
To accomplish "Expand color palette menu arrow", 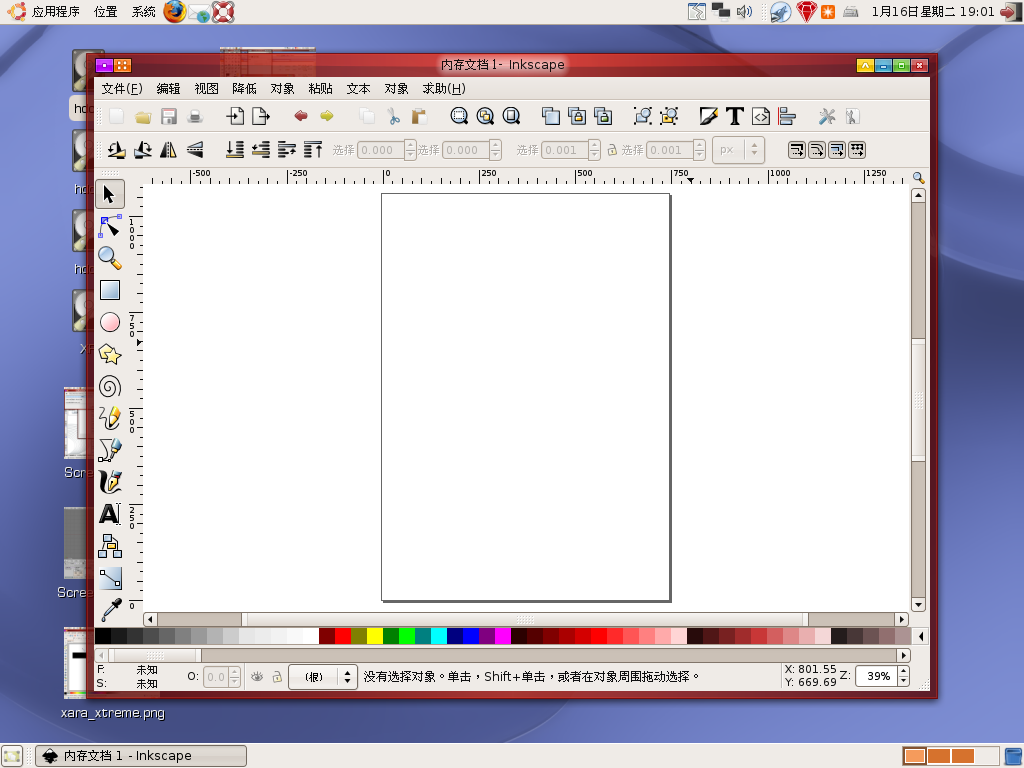I will pos(921,636).
